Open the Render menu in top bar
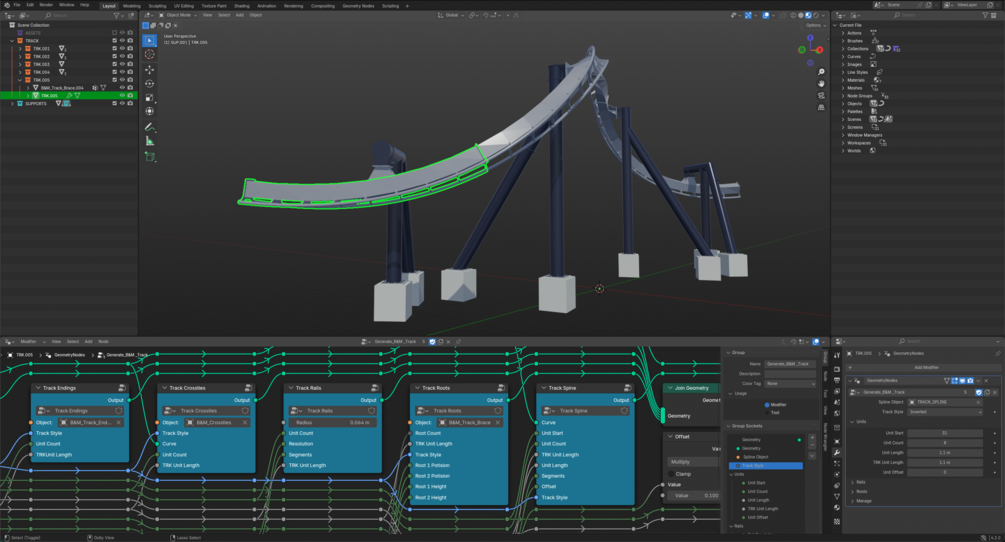The height and width of the screenshot is (542, 1005). pos(46,5)
